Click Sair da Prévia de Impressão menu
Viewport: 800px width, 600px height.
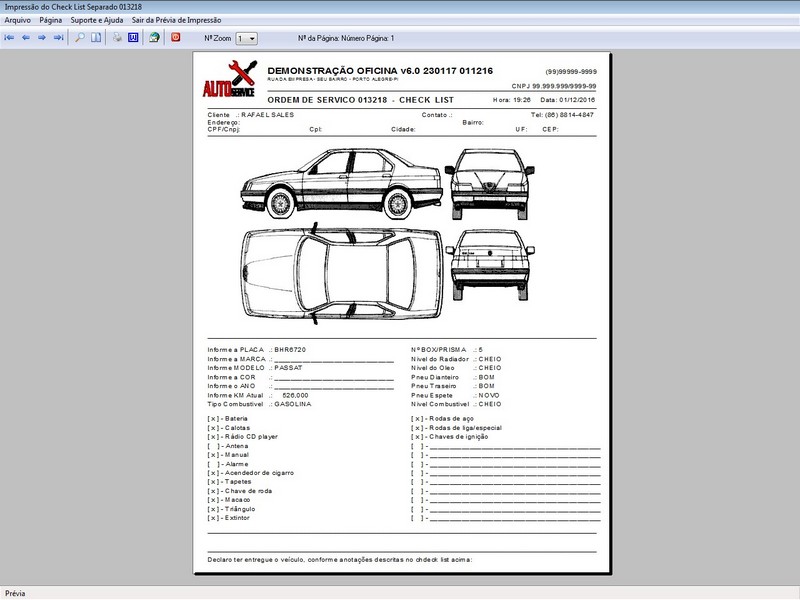pyautogui.click(x=176, y=20)
